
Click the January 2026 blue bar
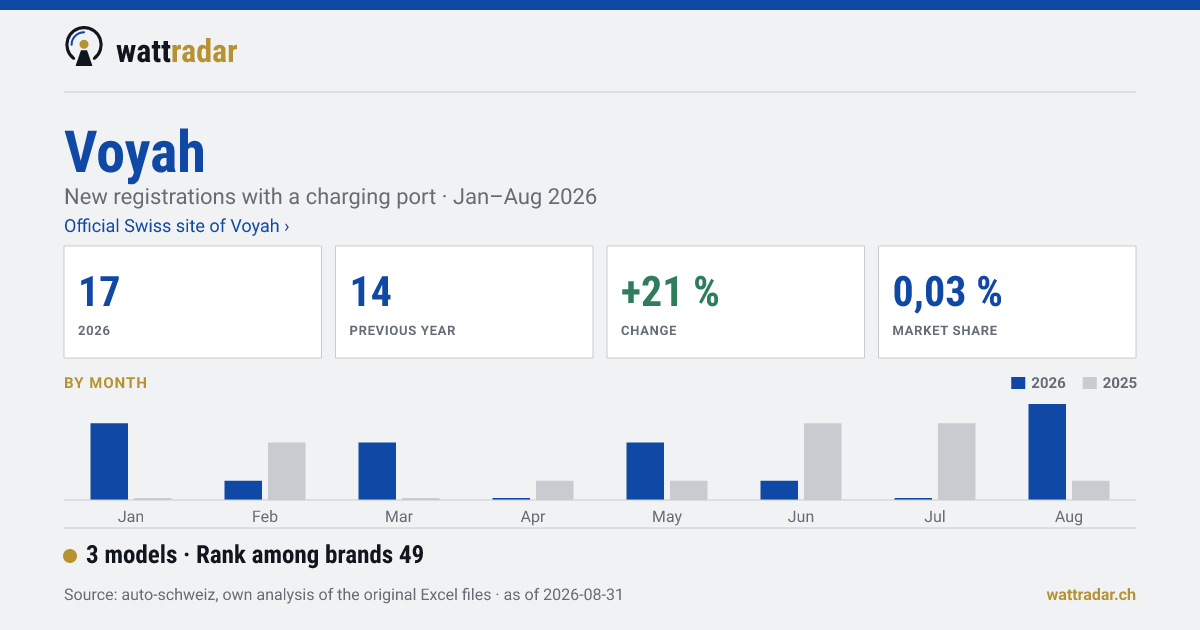click(x=109, y=461)
